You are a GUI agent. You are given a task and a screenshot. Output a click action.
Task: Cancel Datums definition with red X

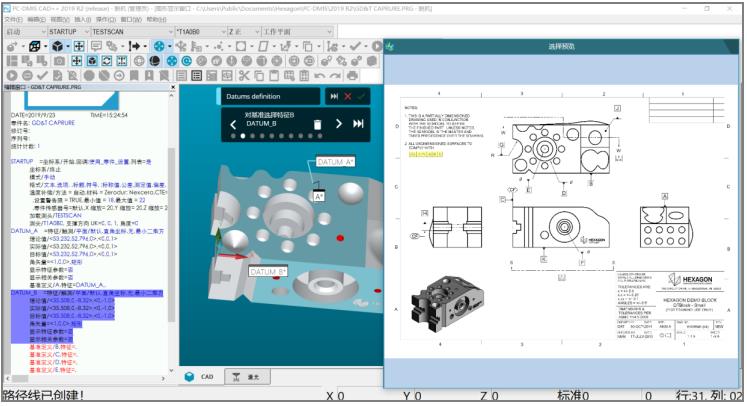(x=348, y=96)
